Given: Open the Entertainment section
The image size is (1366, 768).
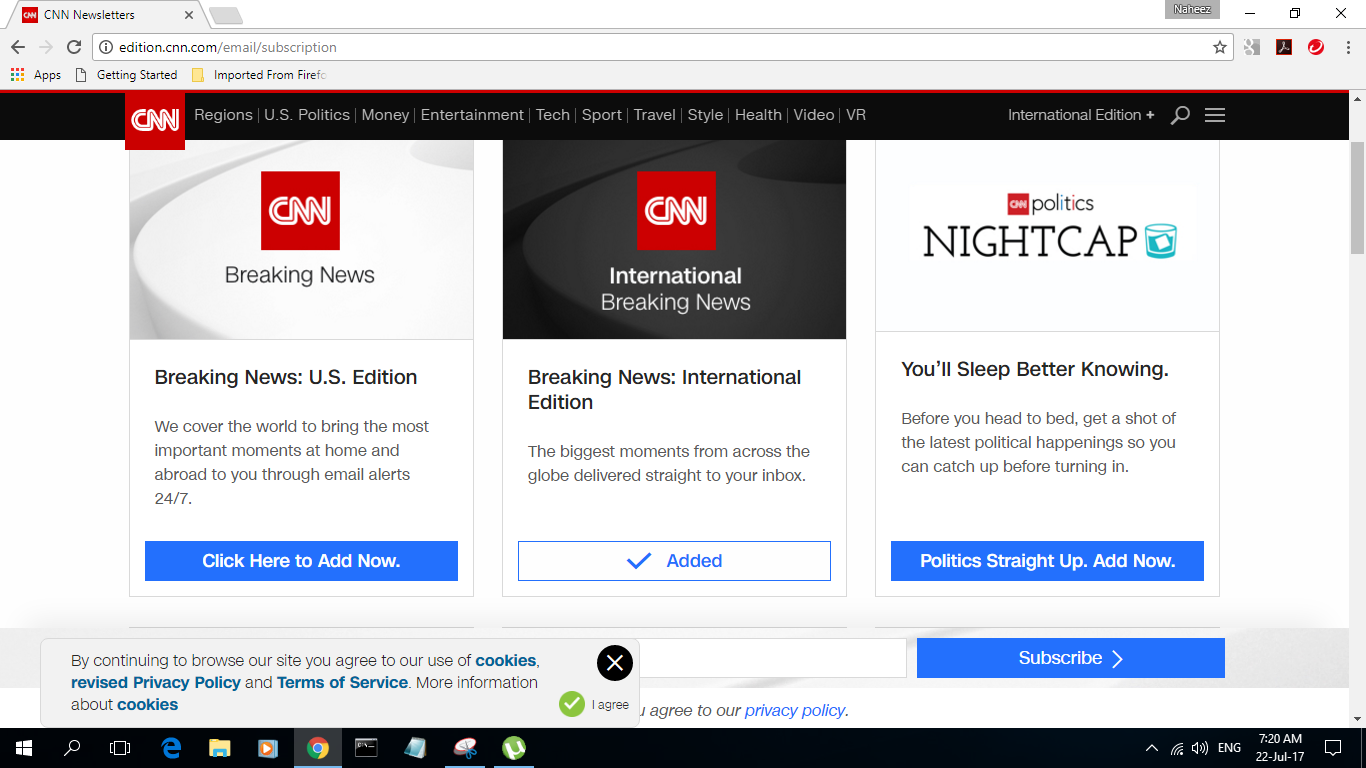Looking at the screenshot, I should click(472, 115).
